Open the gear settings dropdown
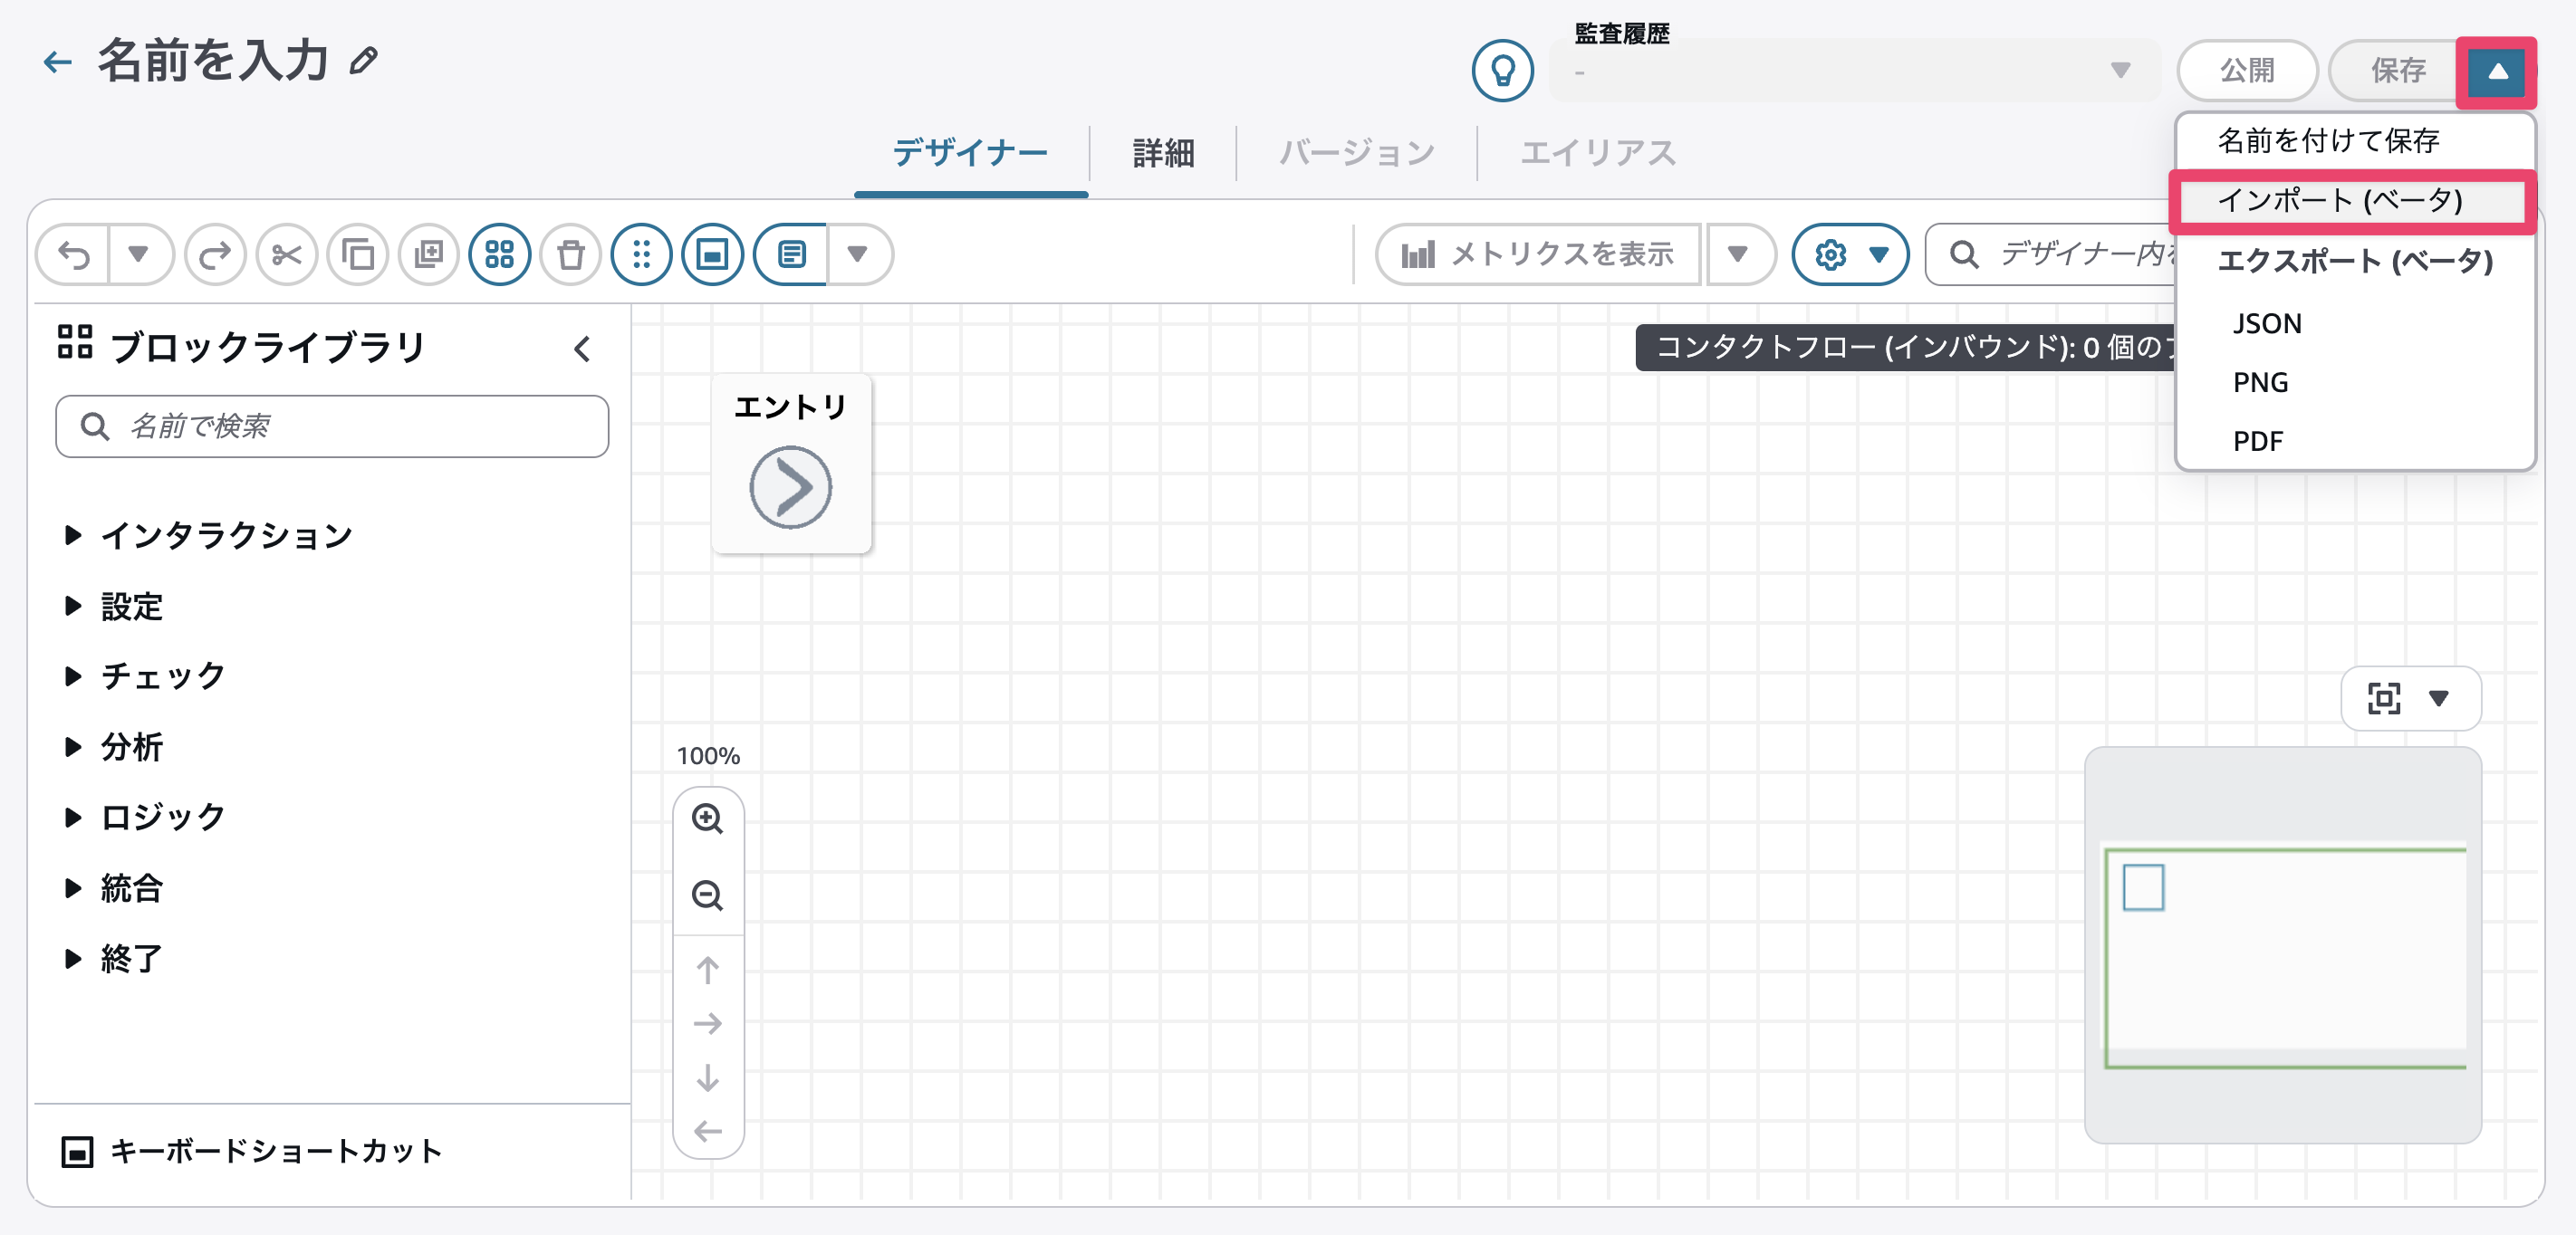2576x1235 pixels. pos(1851,255)
